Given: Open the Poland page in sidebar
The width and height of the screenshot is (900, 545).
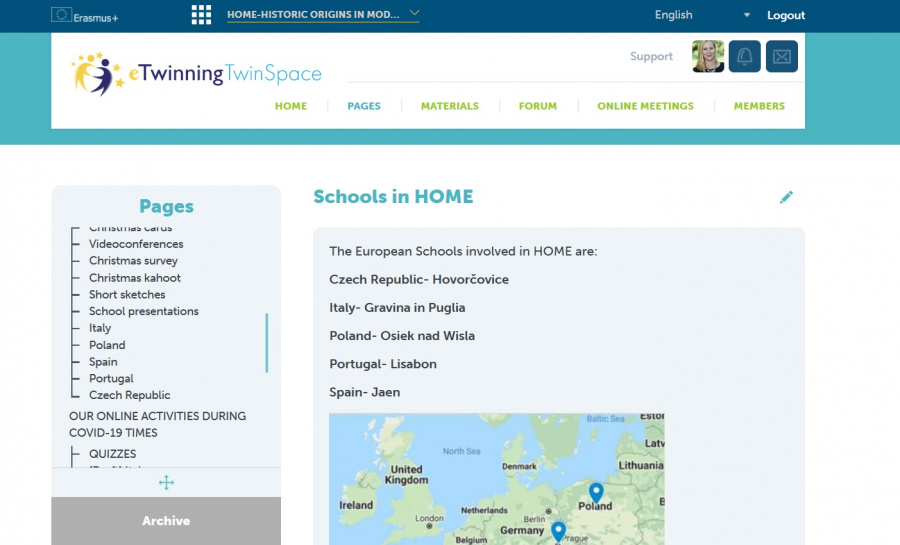Looking at the screenshot, I should (107, 345).
